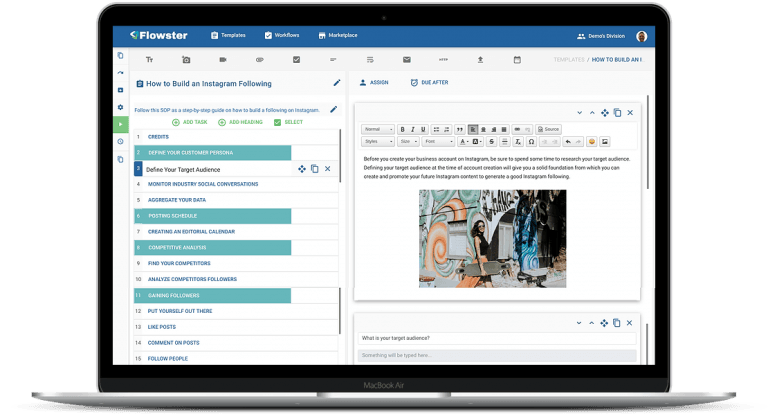
Task: Move the rich text editor widget
Action: [x=604, y=113]
